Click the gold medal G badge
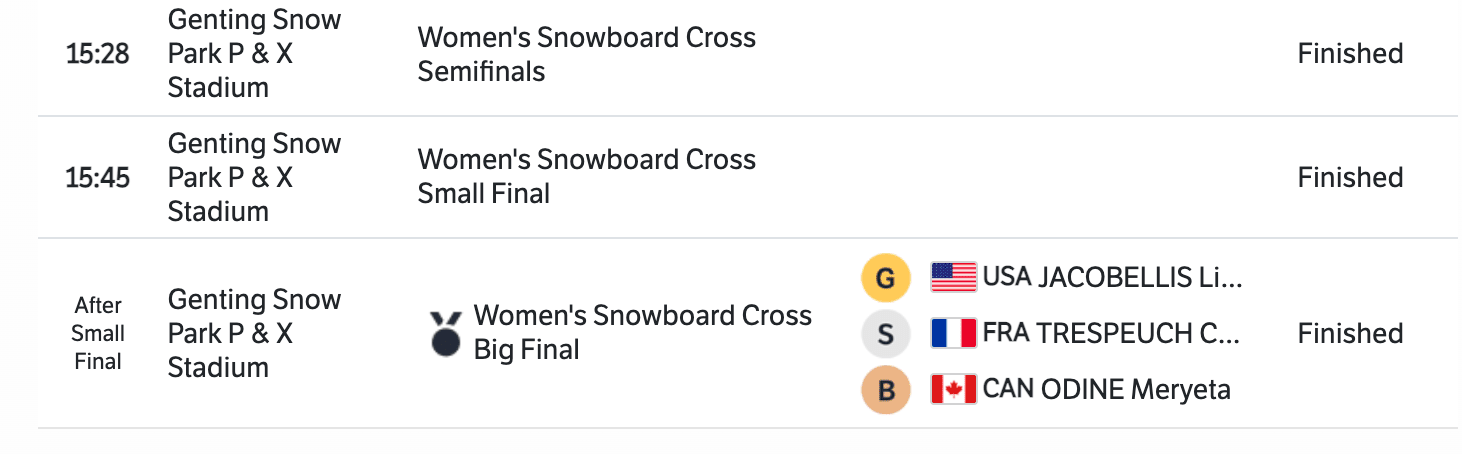Viewport: 1462px width, 454px height. (x=885, y=278)
